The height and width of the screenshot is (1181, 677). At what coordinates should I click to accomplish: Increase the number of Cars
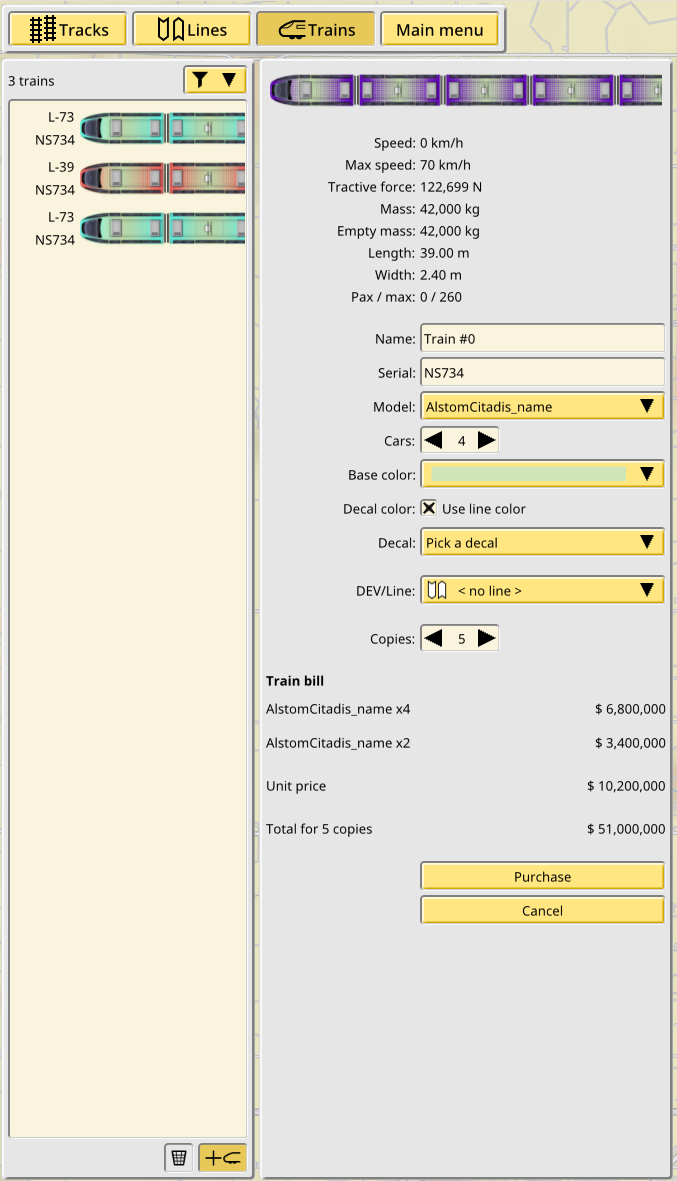pos(487,441)
